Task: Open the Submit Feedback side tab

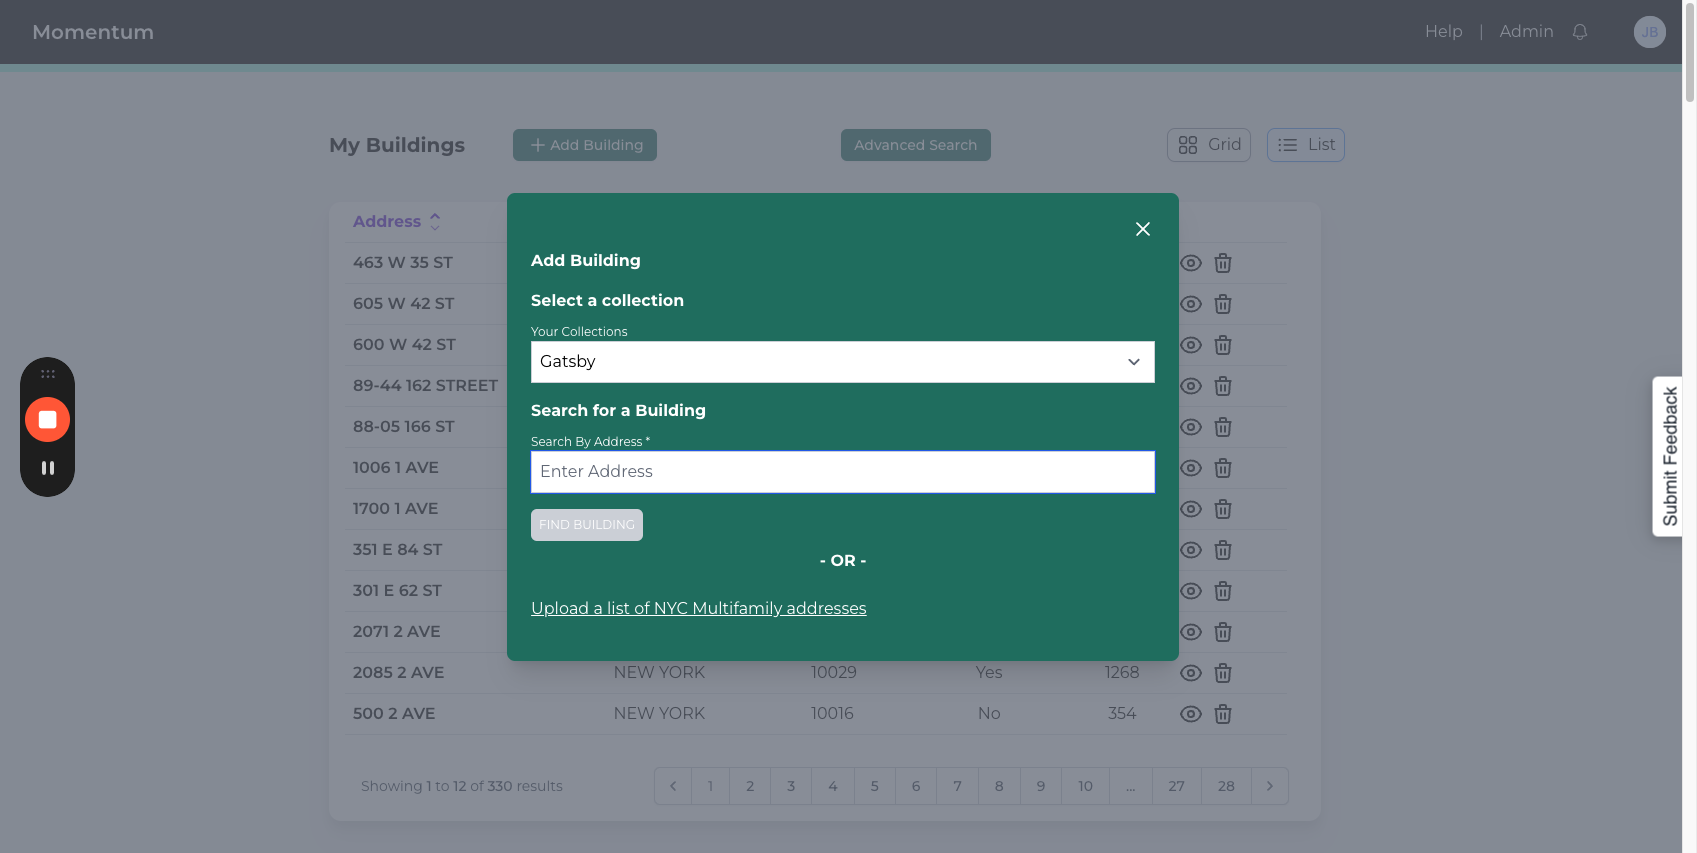Action: (x=1669, y=457)
